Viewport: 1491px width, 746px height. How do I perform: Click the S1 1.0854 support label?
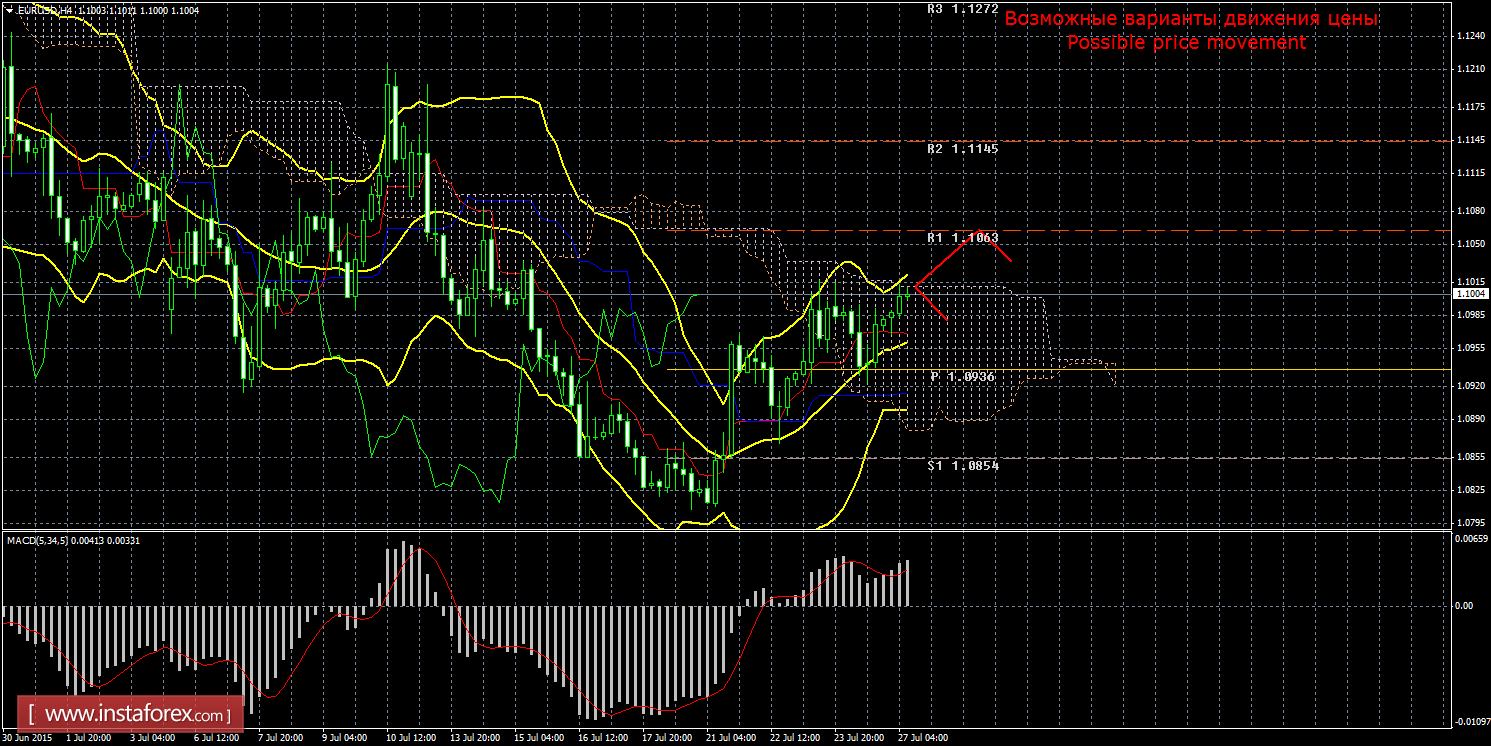point(962,466)
